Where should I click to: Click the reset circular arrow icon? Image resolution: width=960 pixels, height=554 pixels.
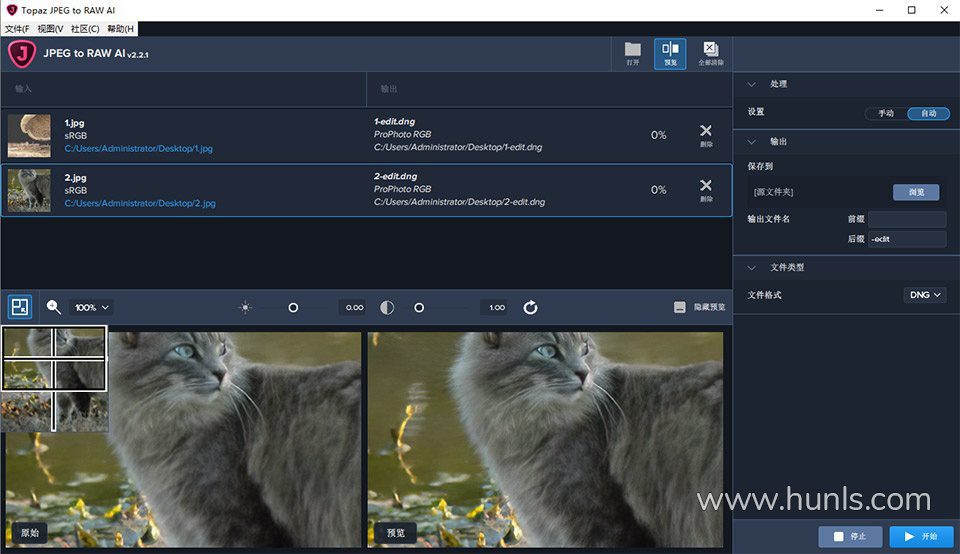[x=530, y=308]
